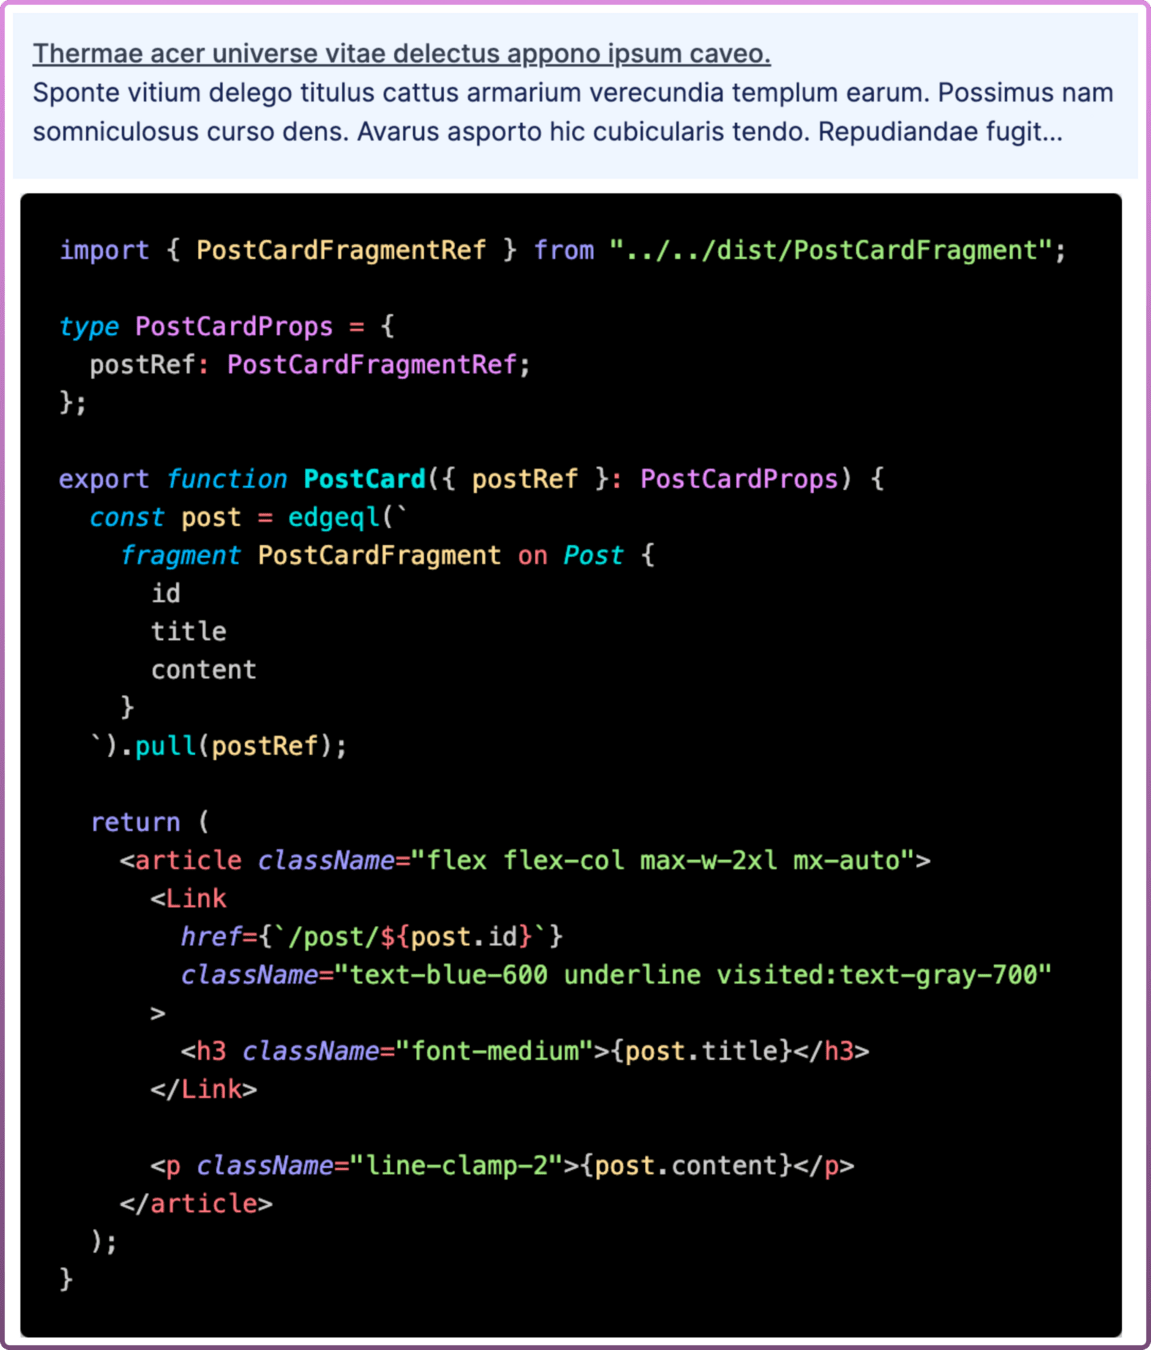The image size is (1151, 1350).
Task: Click "fragment PostCardFragment on Post" line
Action: click(386, 556)
